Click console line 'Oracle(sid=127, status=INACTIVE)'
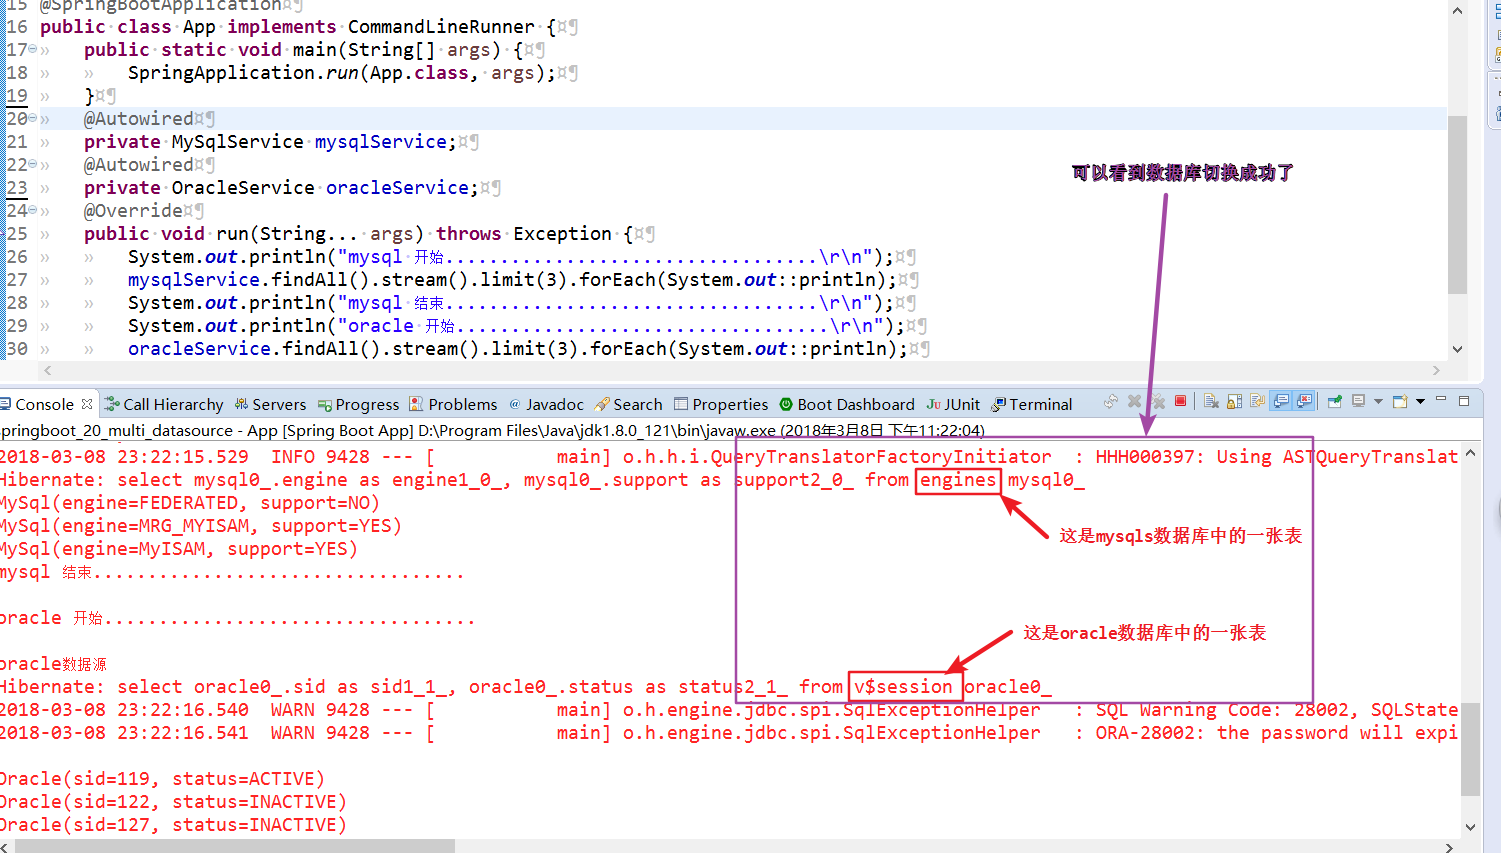Screen dimensions: 1501x853 pyautogui.click(x=173, y=825)
